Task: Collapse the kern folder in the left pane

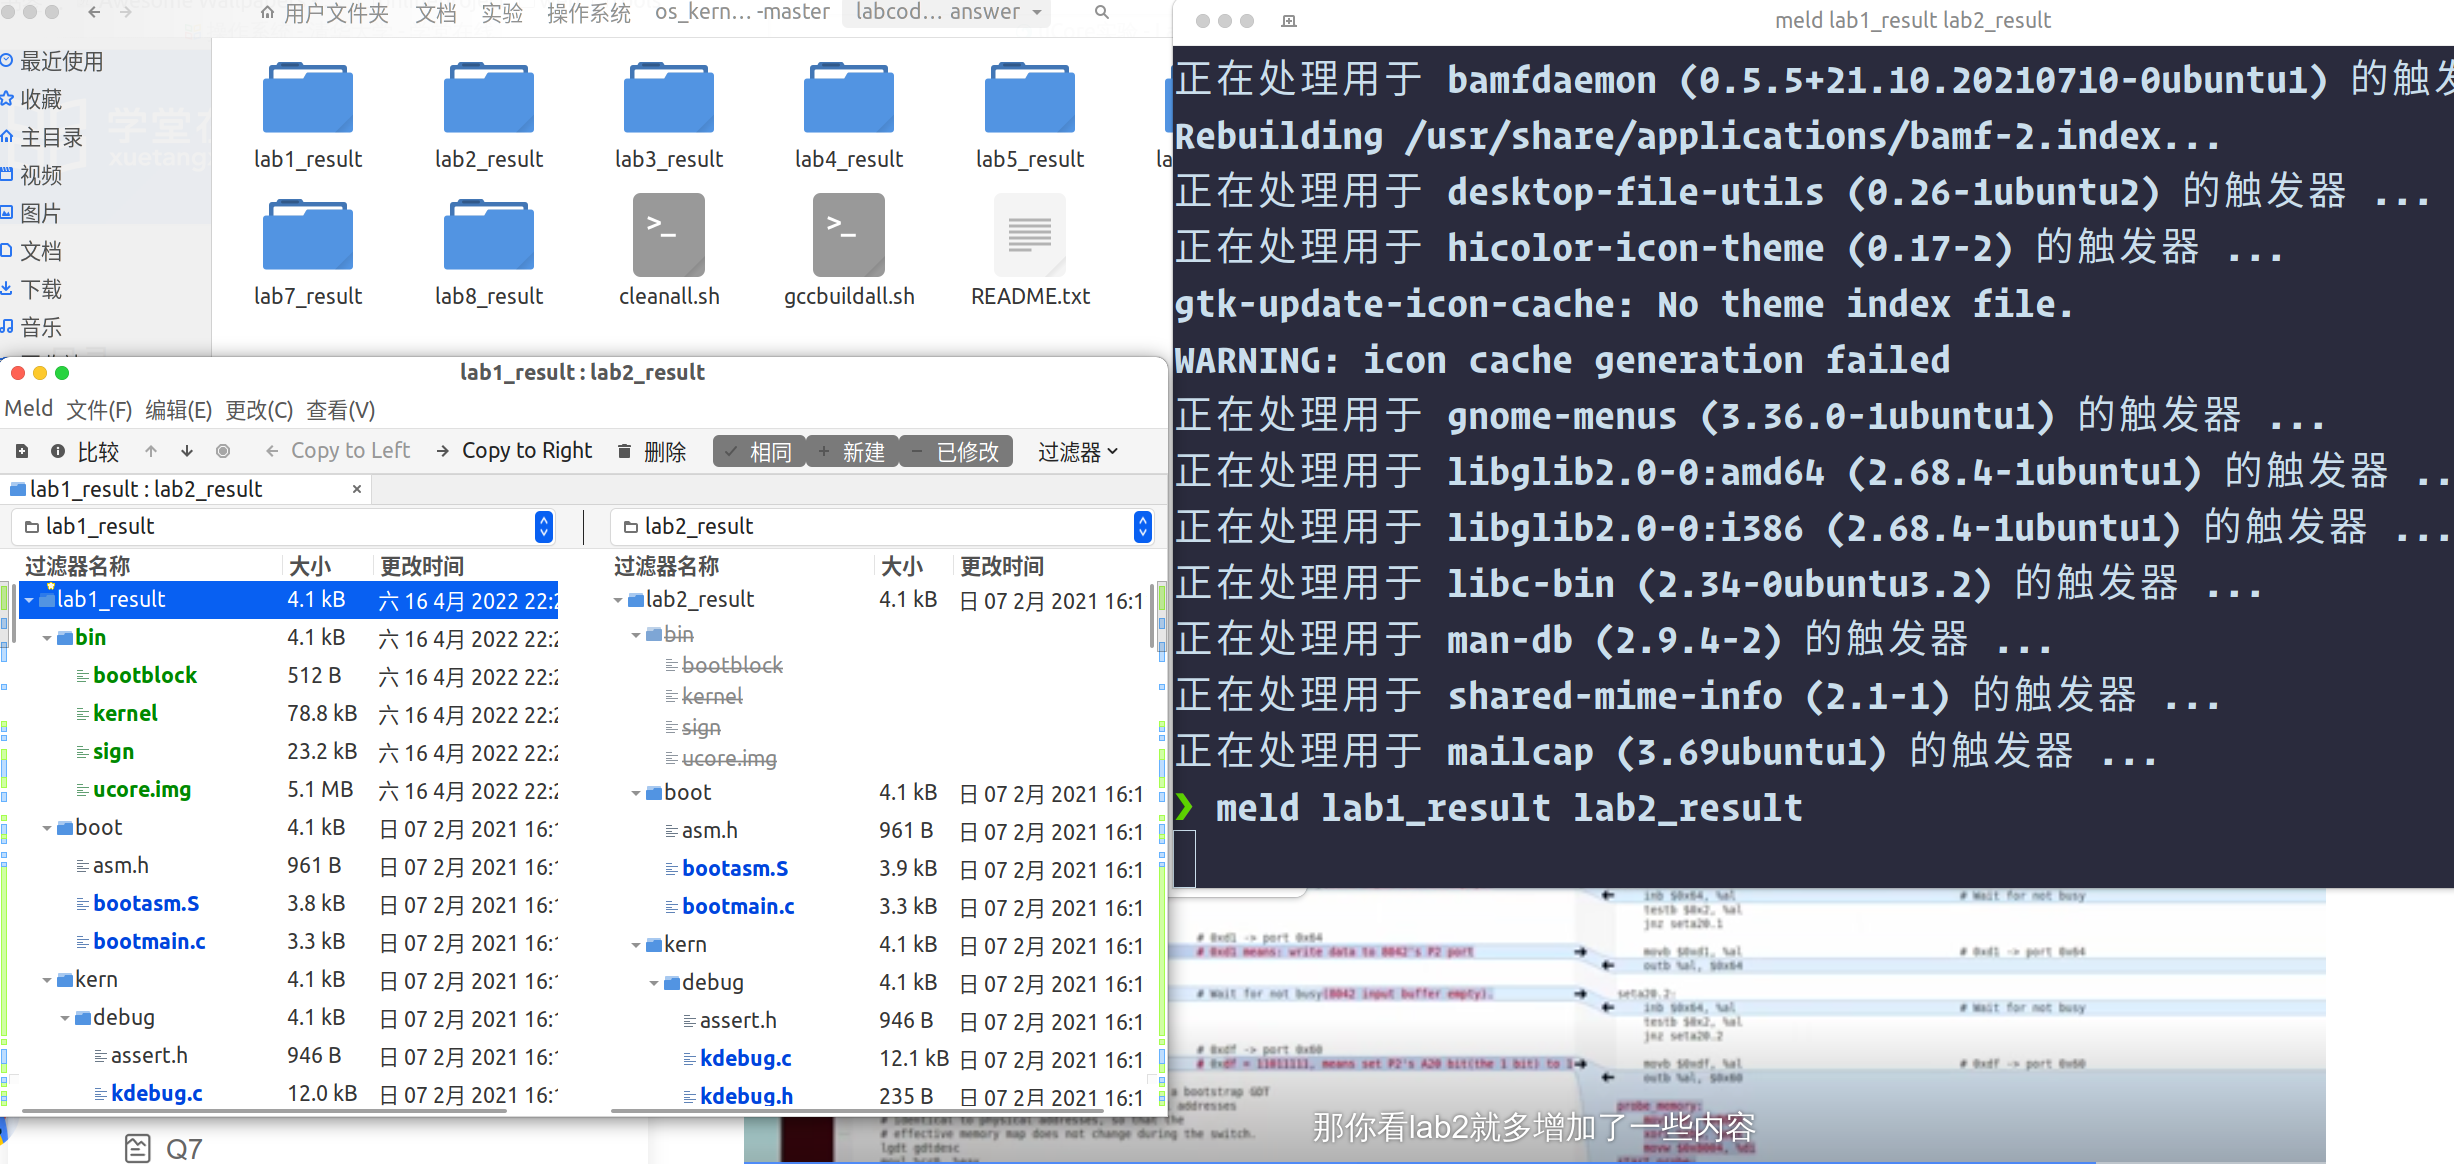Action: point(47,980)
